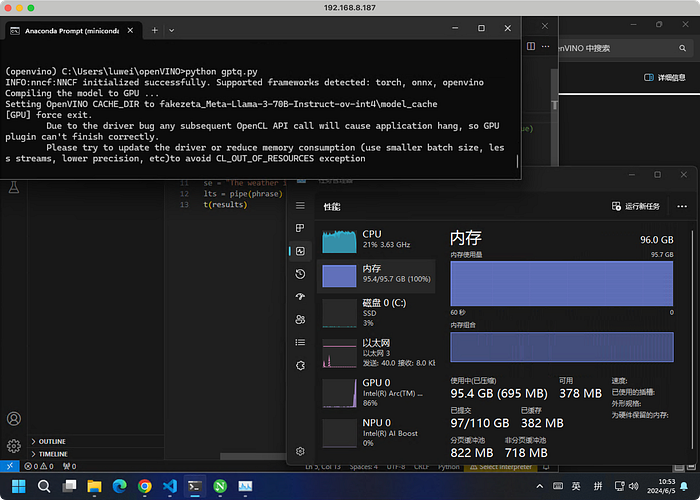Viewport: 700px width, 500px height.
Task: Toggle 详细信息 details pane button
Action: tap(664, 78)
